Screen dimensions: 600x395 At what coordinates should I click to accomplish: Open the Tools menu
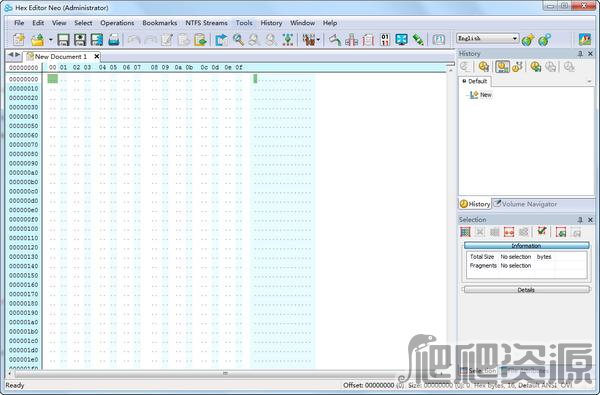244,23
